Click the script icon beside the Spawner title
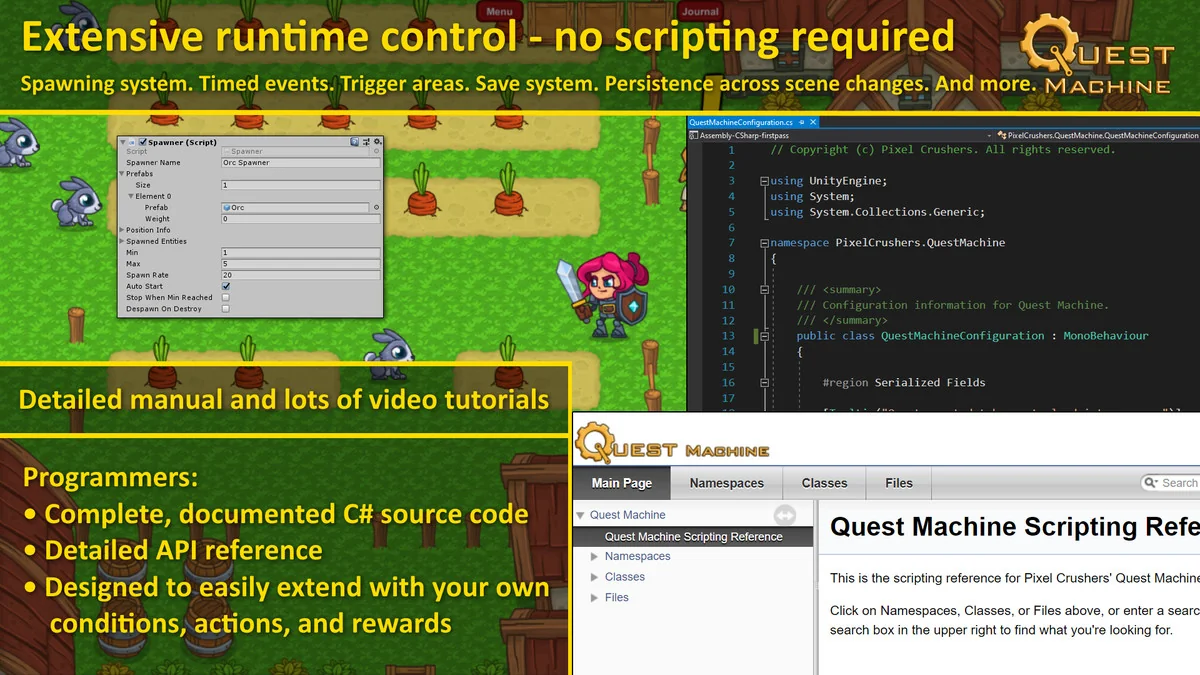1200x675 pixels. [133, 142]
